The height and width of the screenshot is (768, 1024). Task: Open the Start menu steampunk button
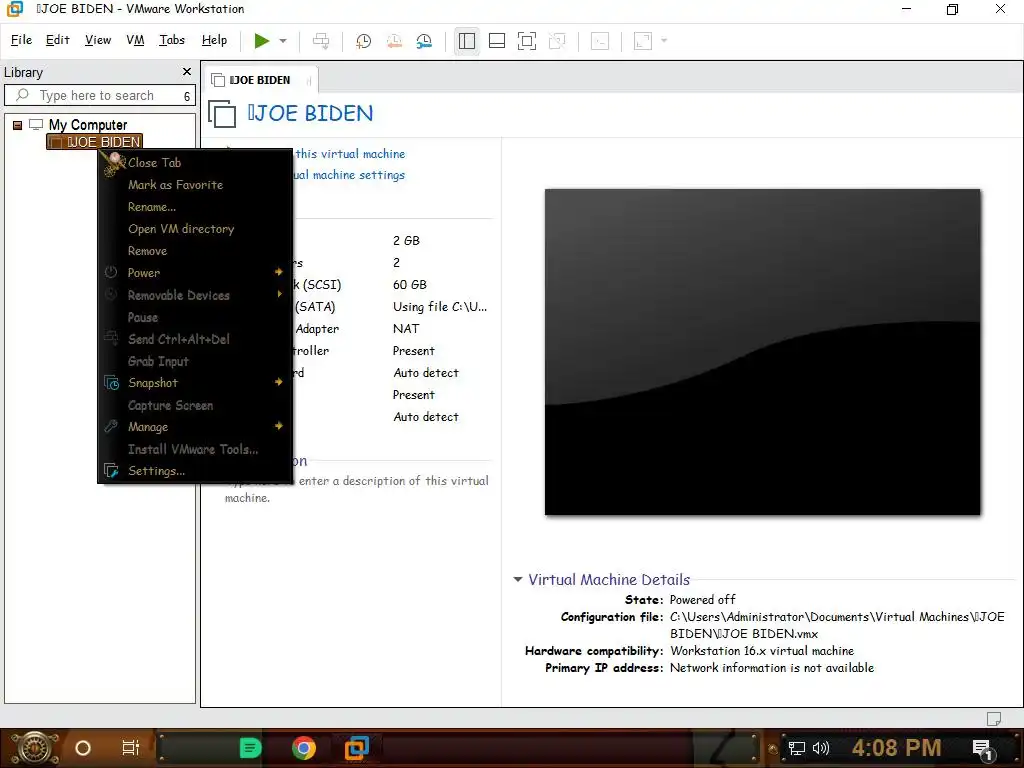click(35, 748)
